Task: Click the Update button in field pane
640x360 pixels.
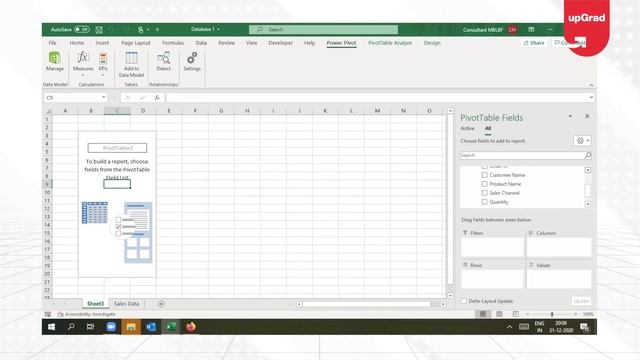Action: (x=581, y=301)
